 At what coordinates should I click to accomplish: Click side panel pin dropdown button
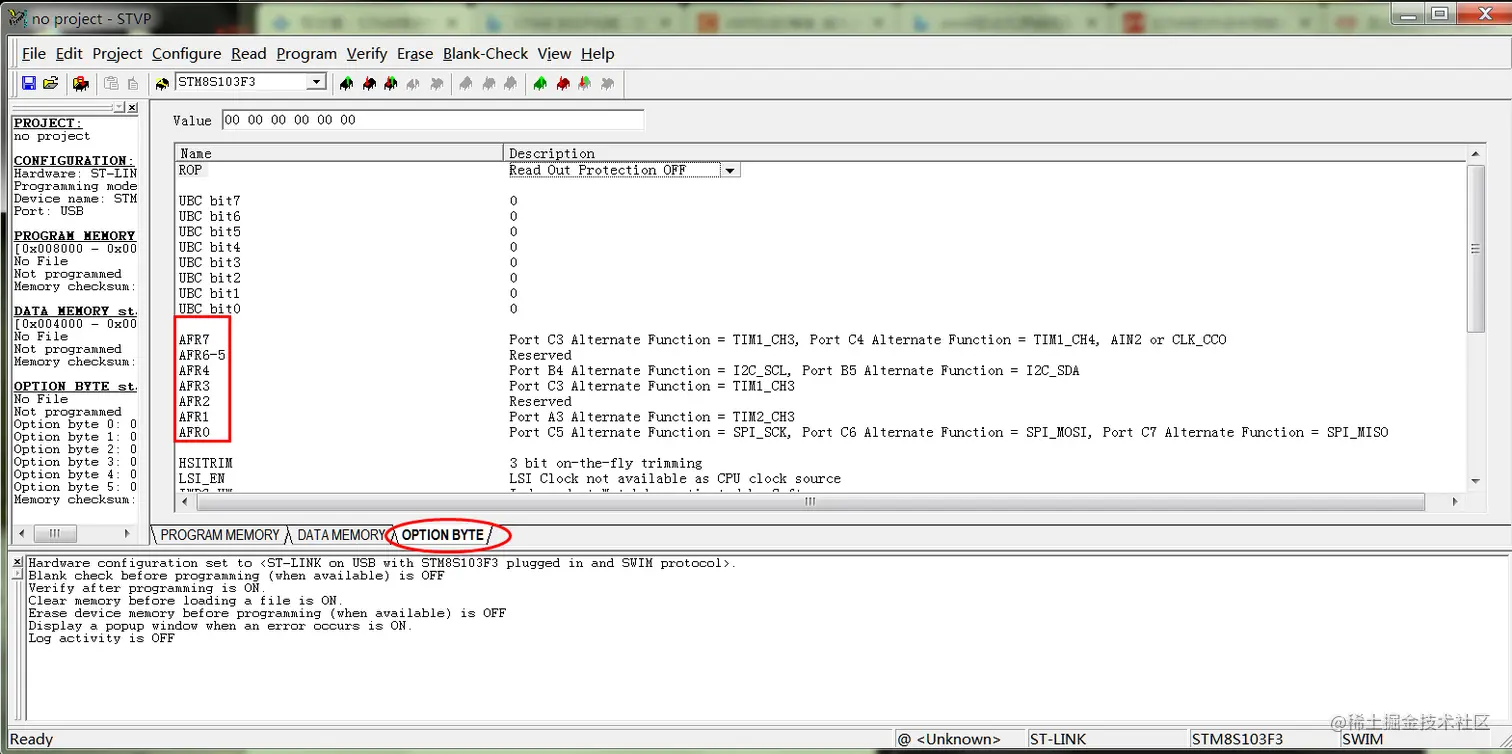(119, 107)
